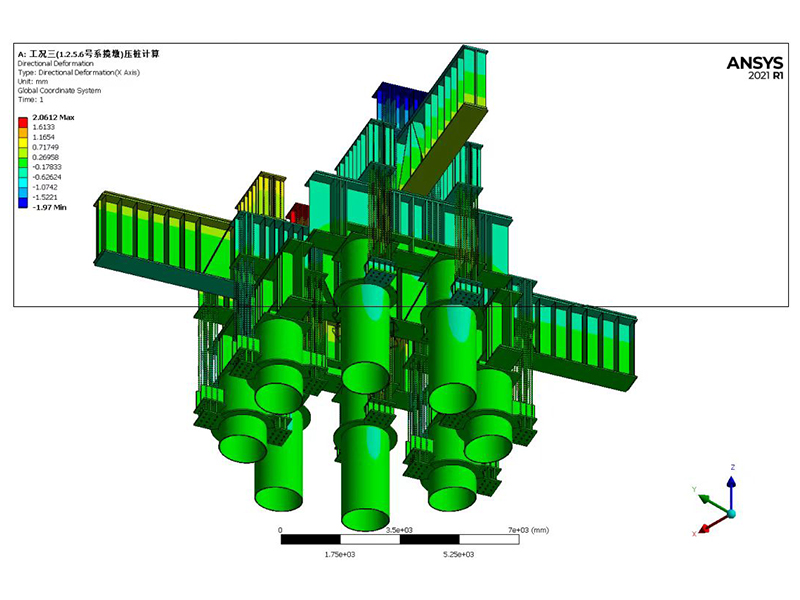Click the green Y axis arrow on triad
Viewport: 800px width, 600px height.
pos(714,504)
